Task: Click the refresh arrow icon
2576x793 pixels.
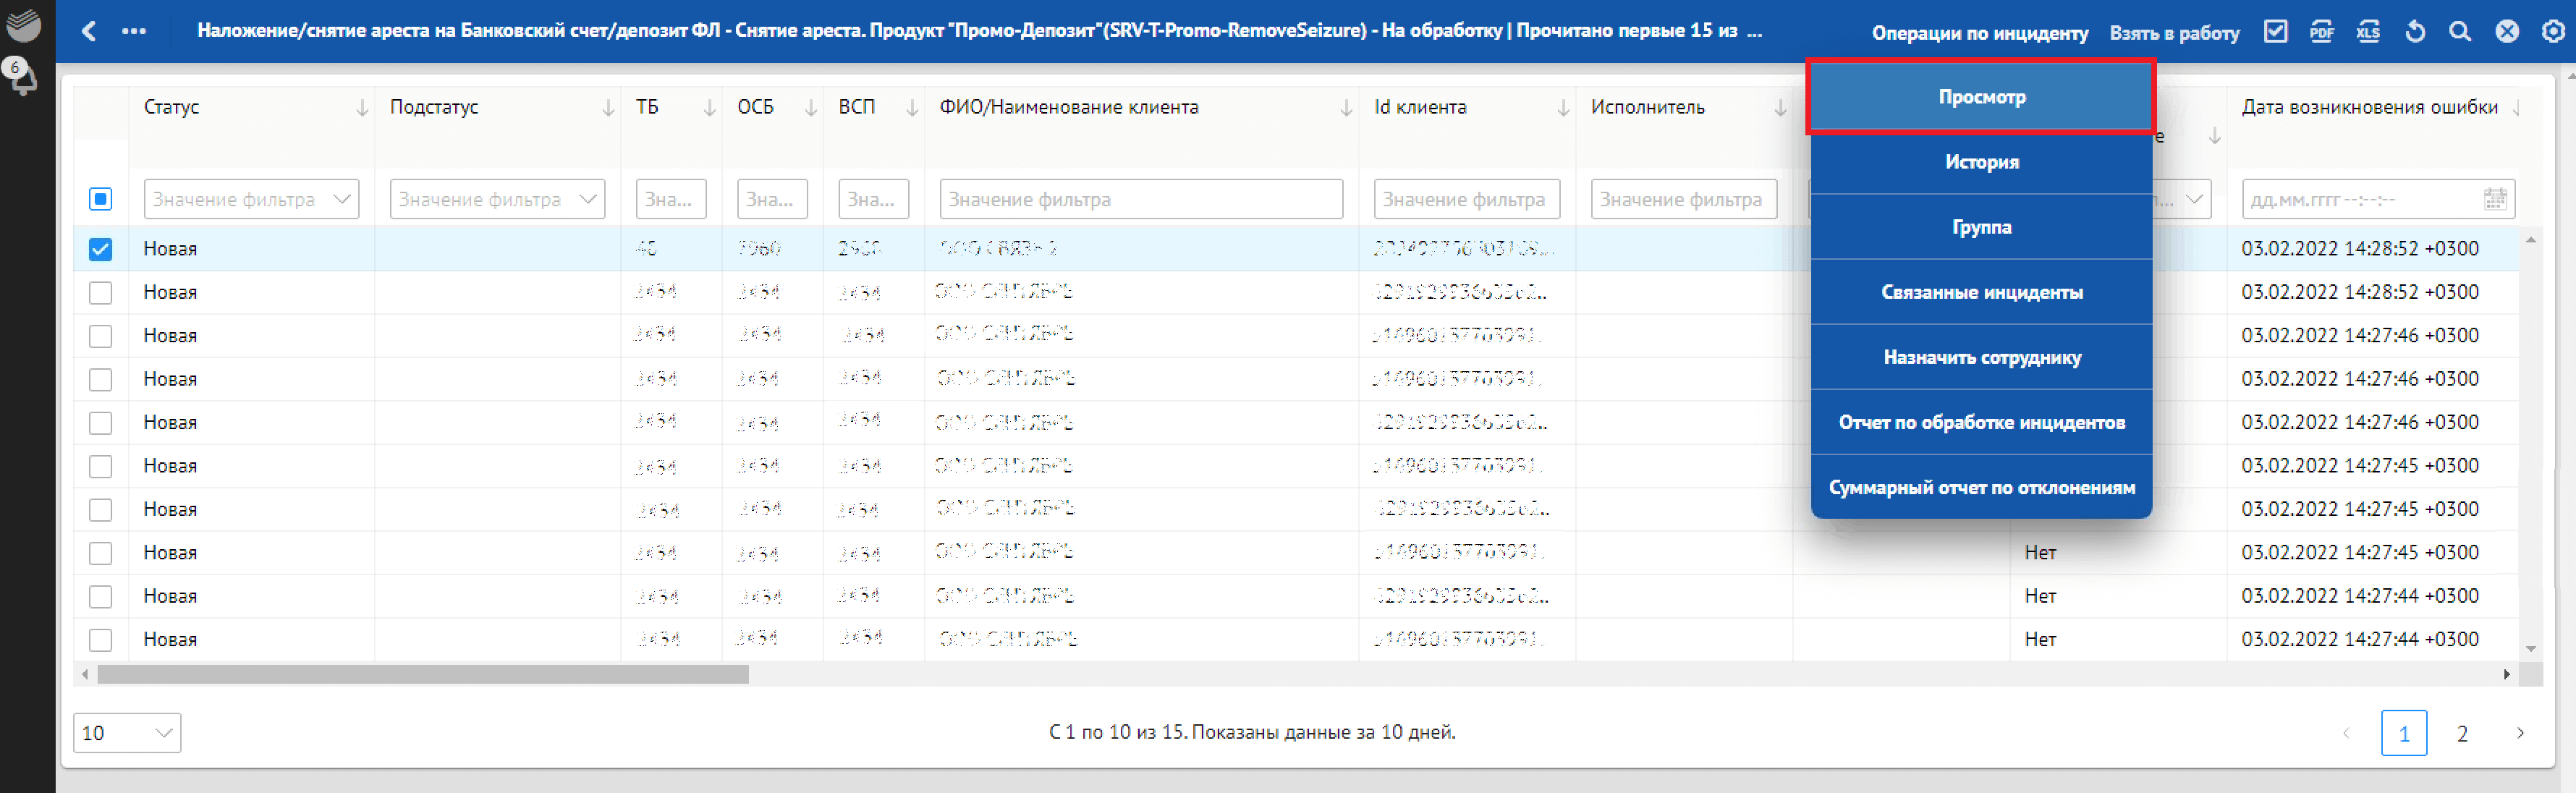Action: (2415, 32)
